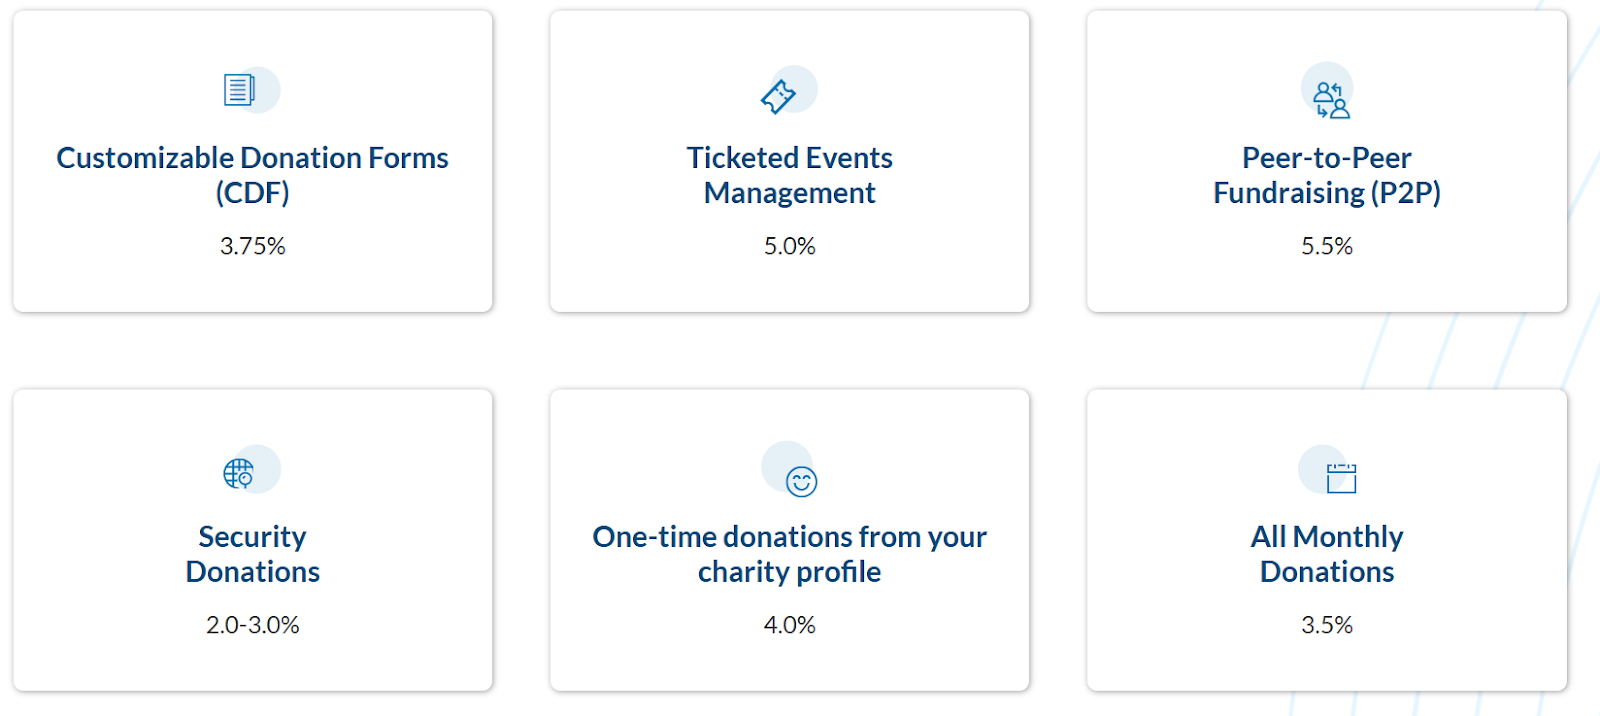Click the 3.75% fee text
Viewport: 1600px width, 716px height.
252,246
